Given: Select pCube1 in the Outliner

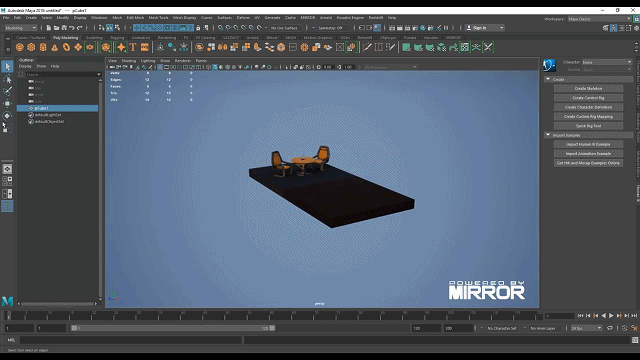Looking at the screenshot, I should 58,108.
